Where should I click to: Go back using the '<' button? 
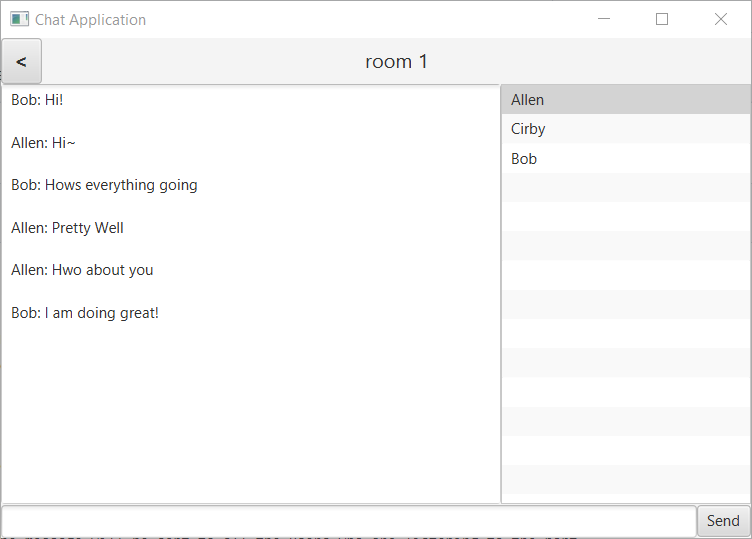pos(22,61)
